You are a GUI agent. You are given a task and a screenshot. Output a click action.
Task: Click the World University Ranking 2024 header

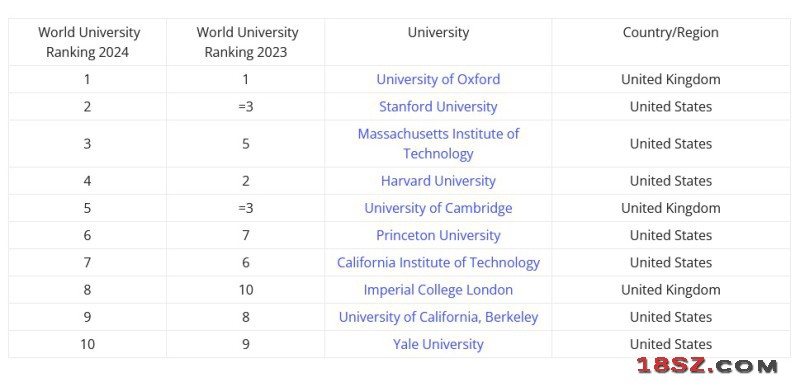click(x=88, y=42)
